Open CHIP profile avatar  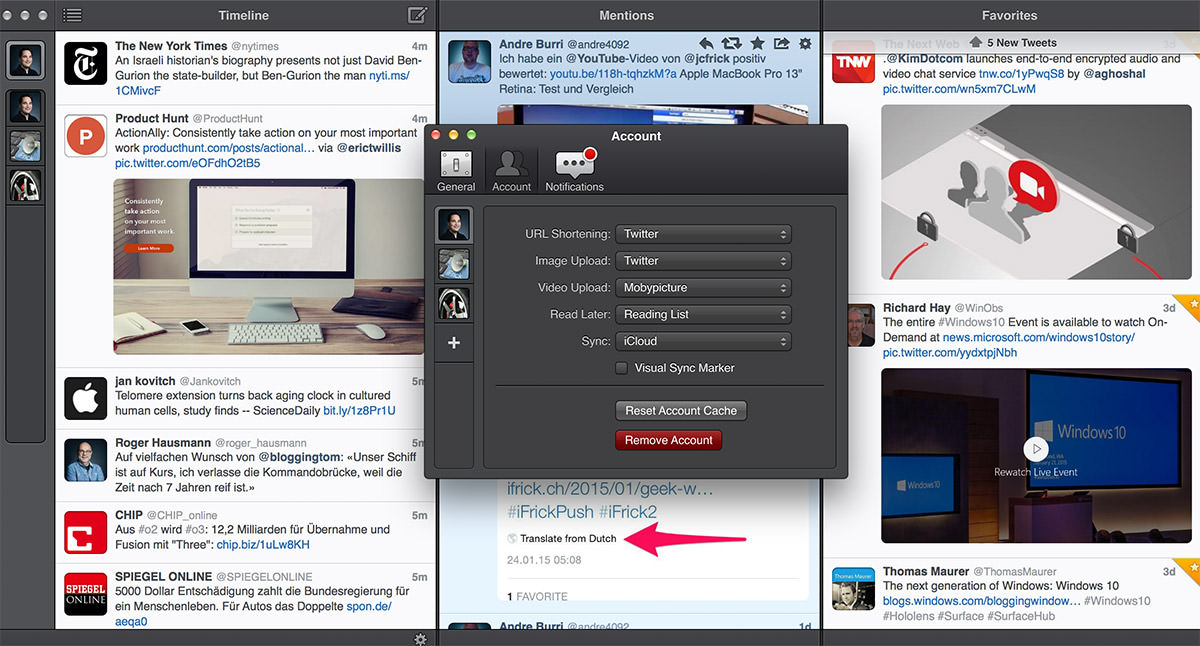[x=85, y=532]
